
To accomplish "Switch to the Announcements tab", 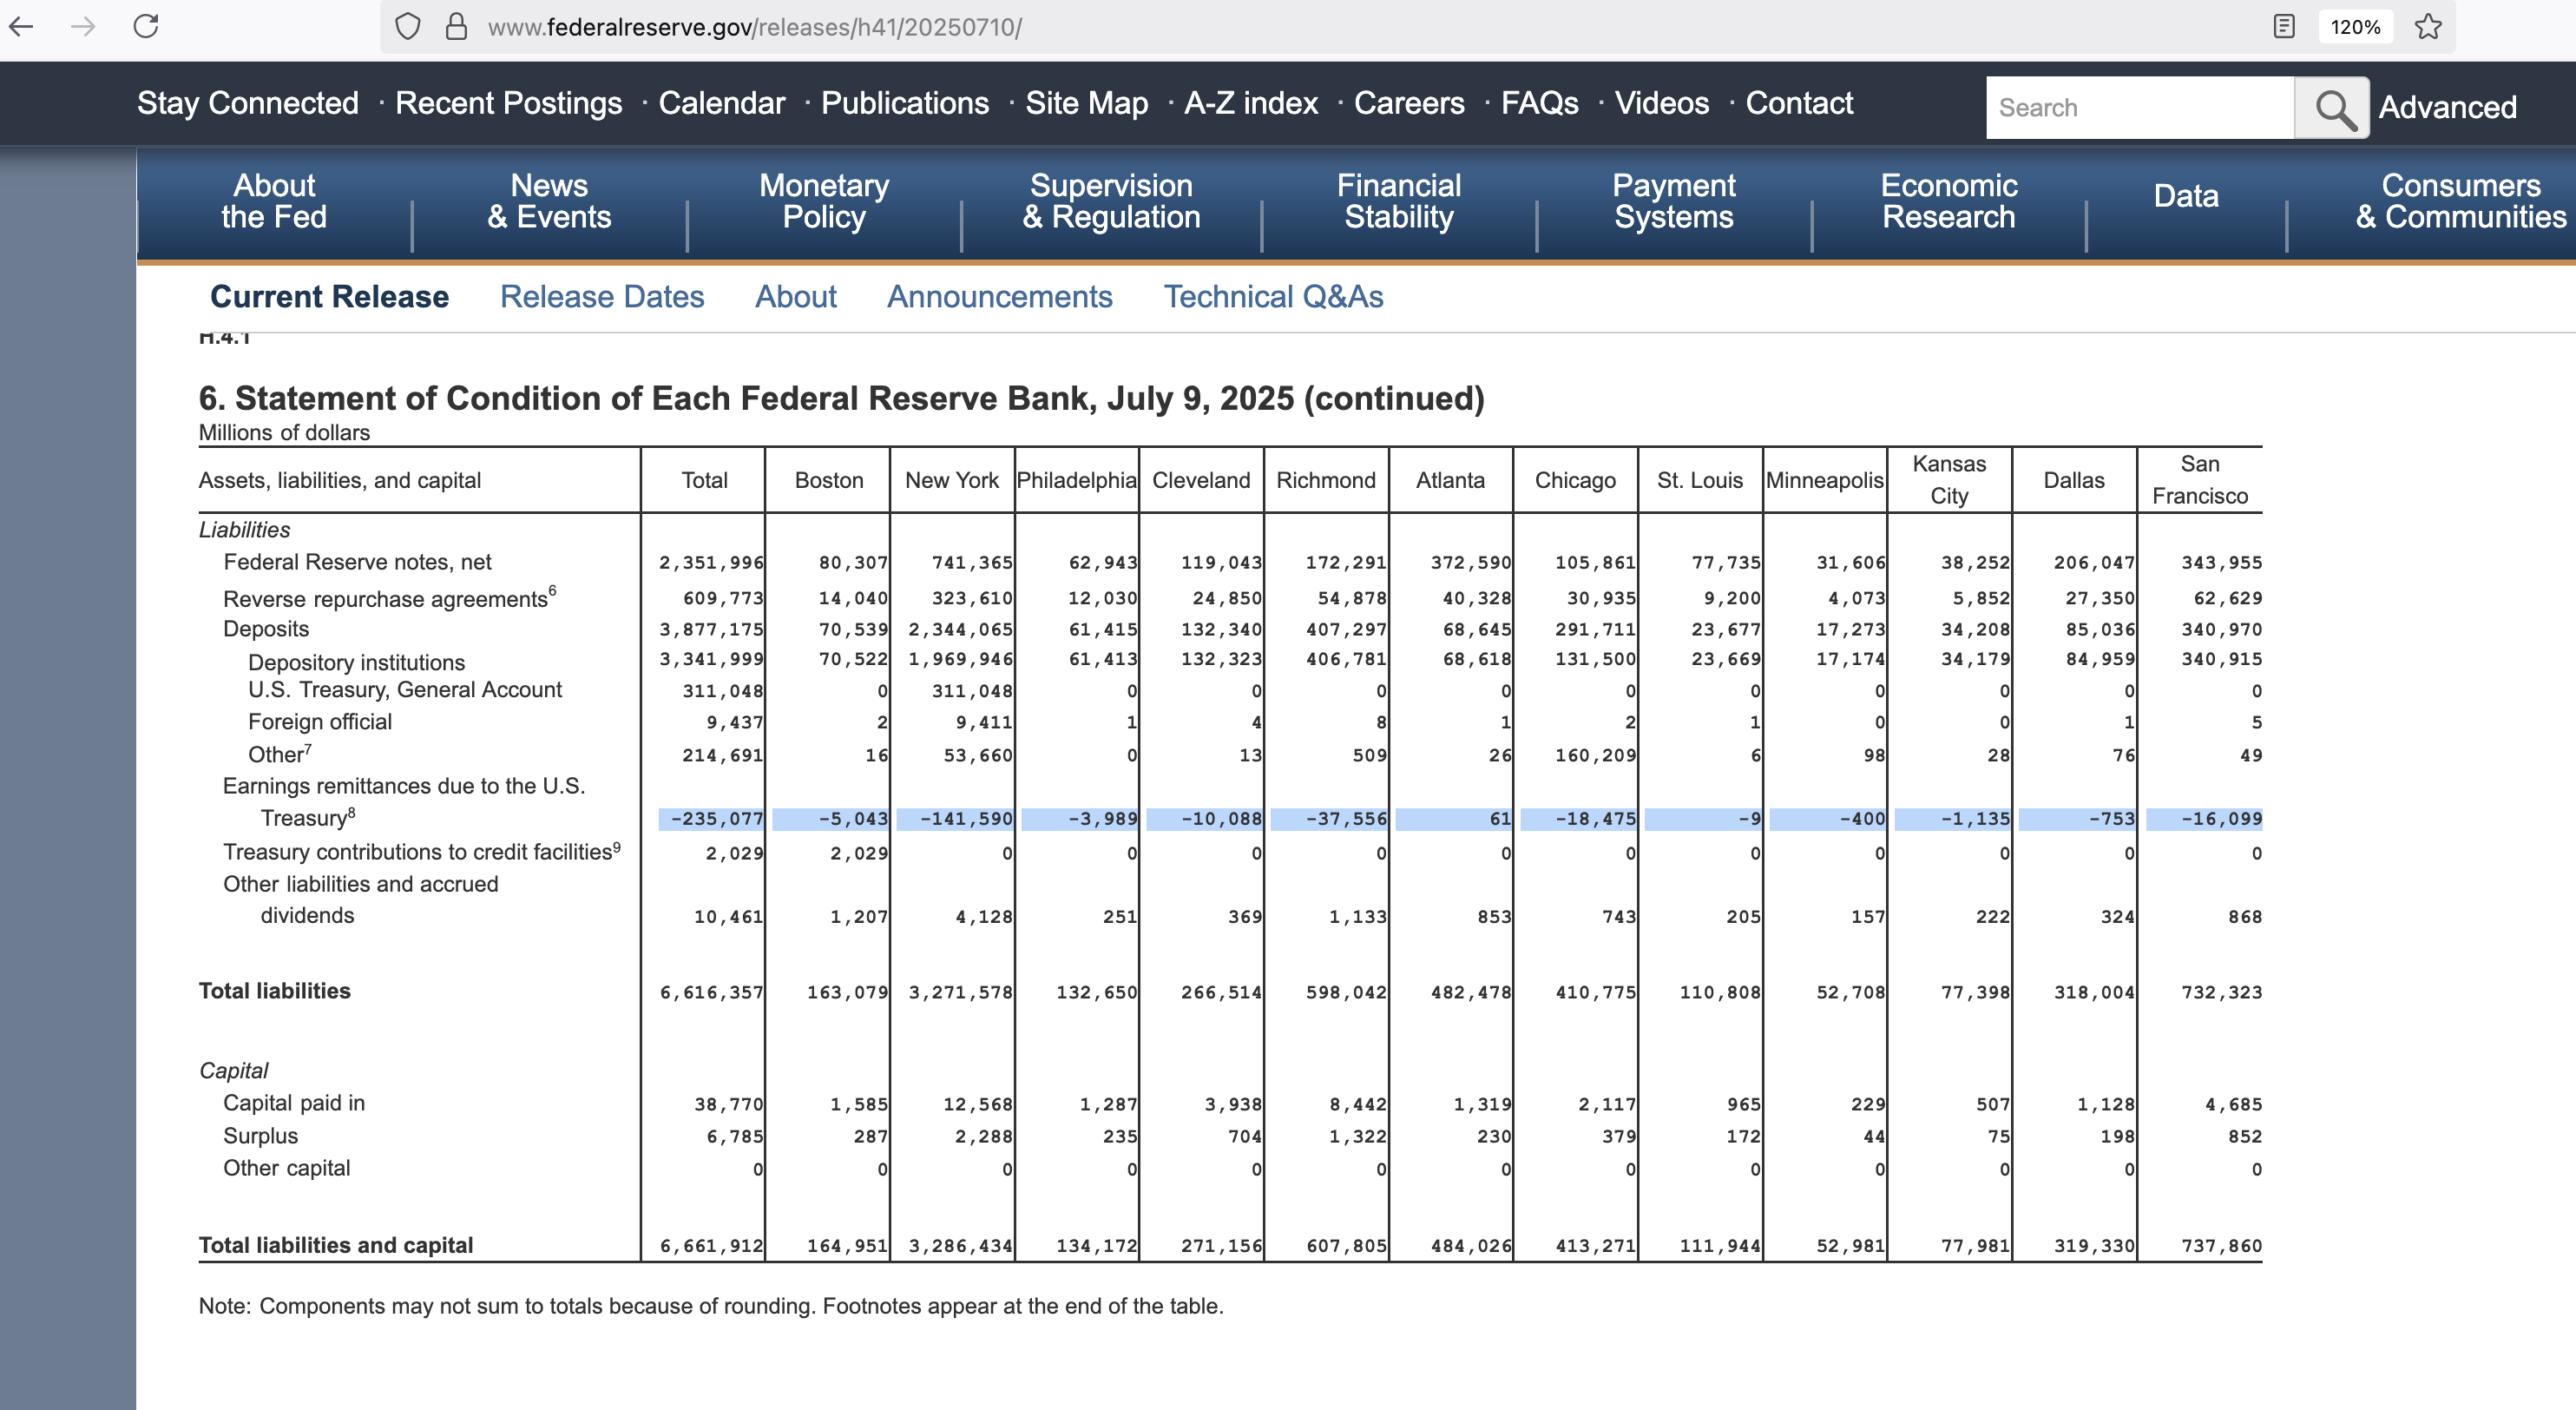I will click(x=999, y=297).
